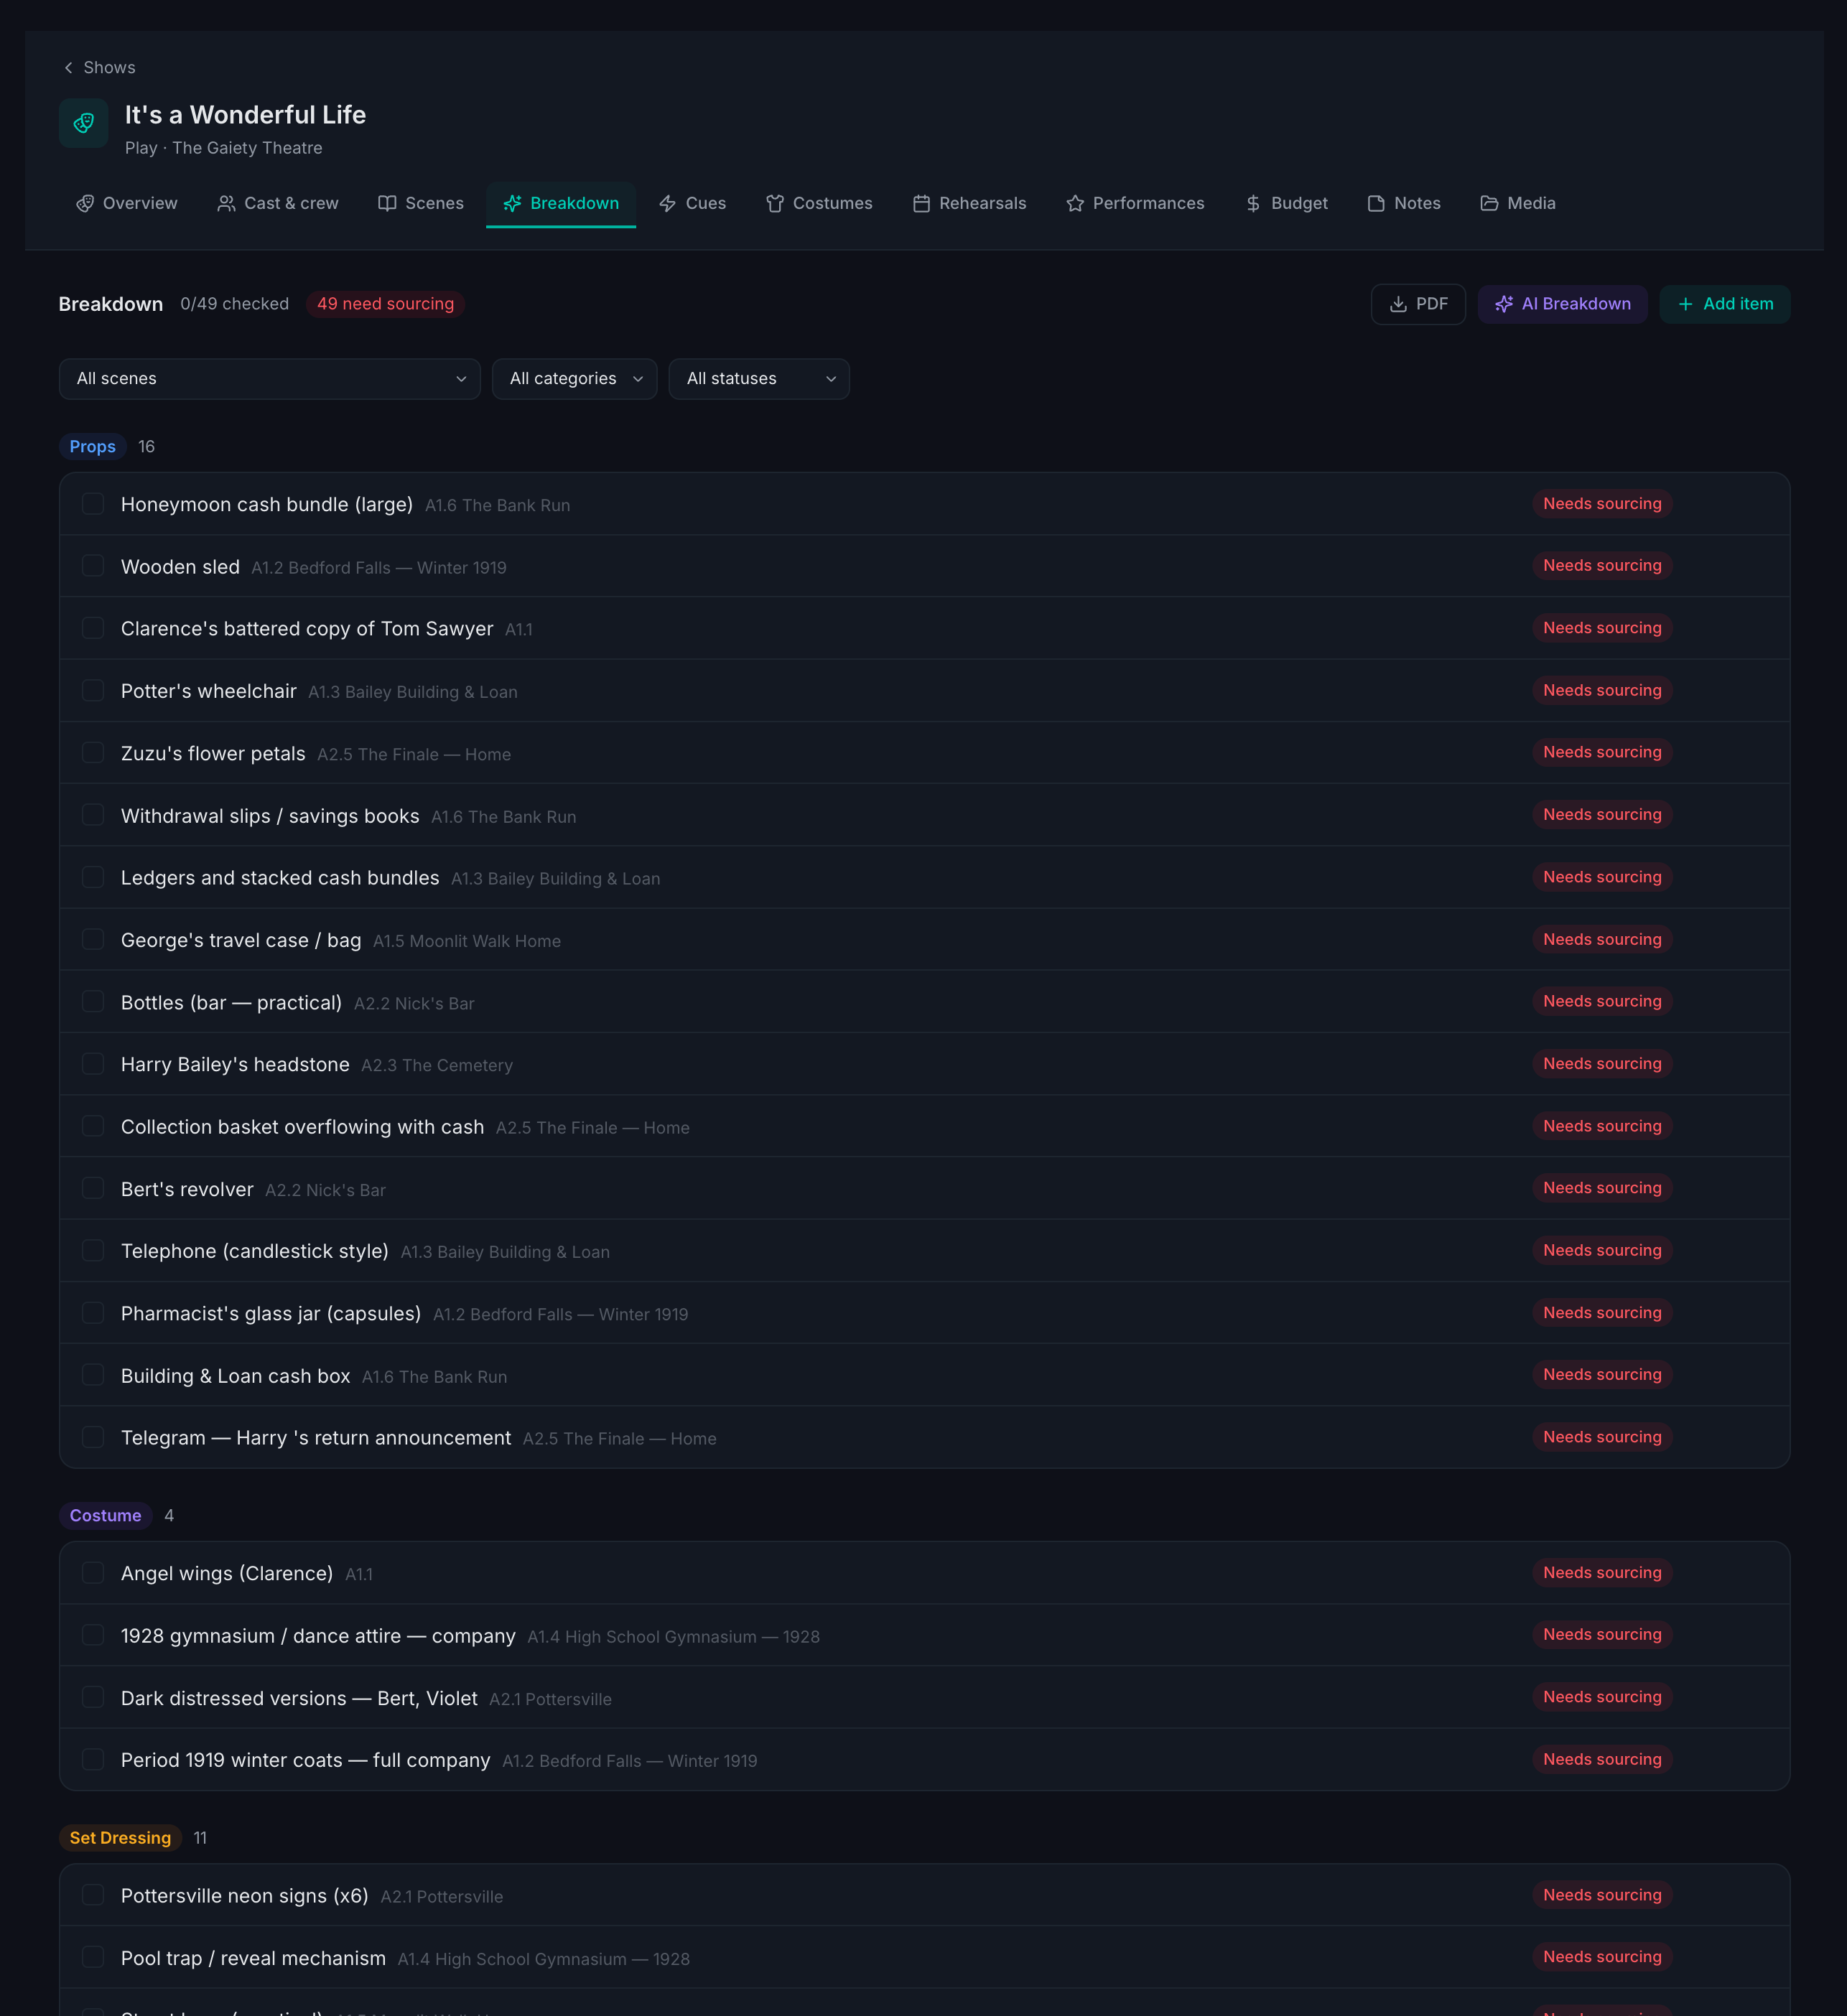Check Zuzu's flower petals checkbox
1847x2016 pixels.
coord(93,753)
